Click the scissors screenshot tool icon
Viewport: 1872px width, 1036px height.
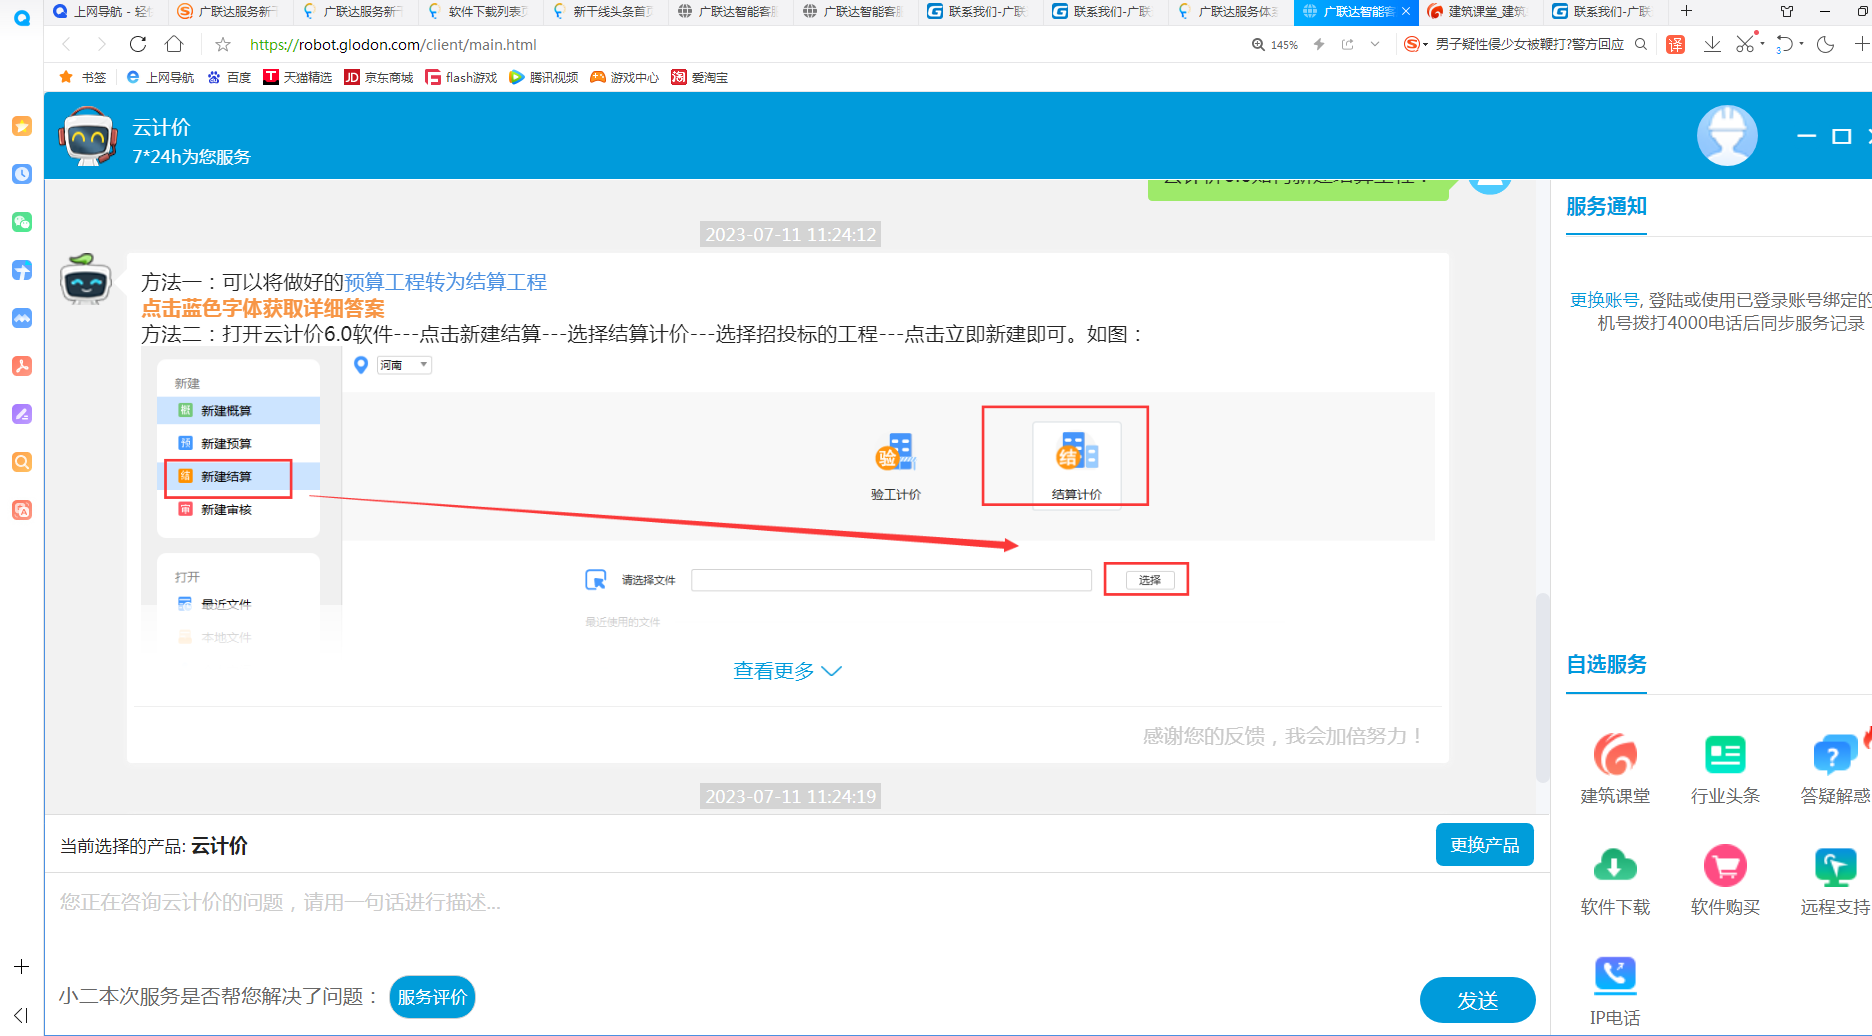[x=1745, y=44]
